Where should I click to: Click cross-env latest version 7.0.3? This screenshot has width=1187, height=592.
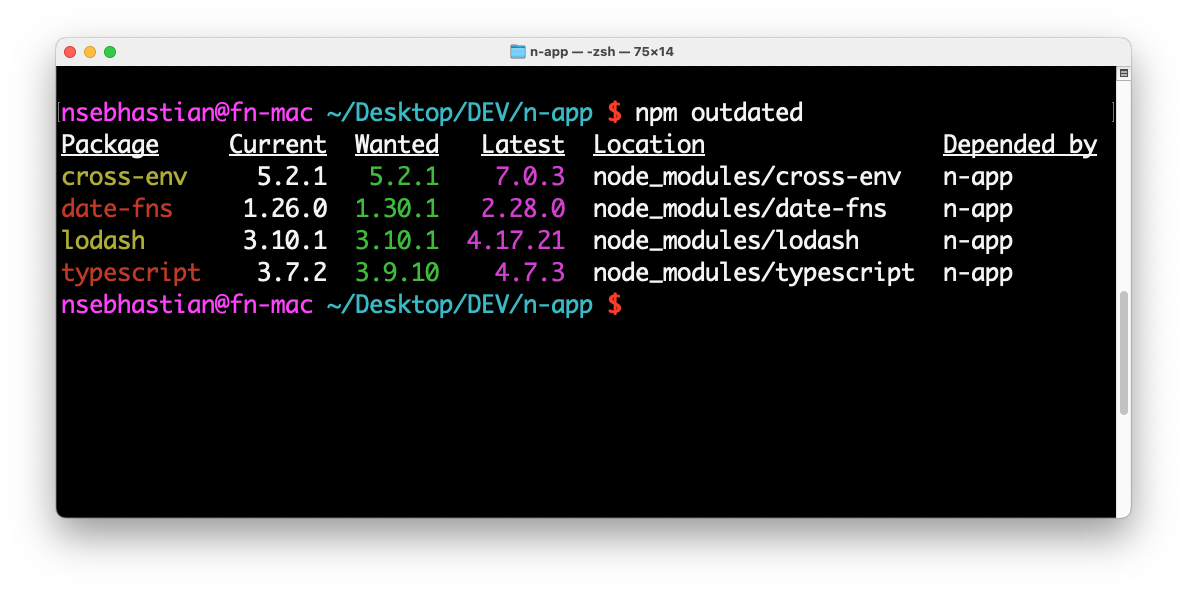pyautogui.click(x=530, y=177)
